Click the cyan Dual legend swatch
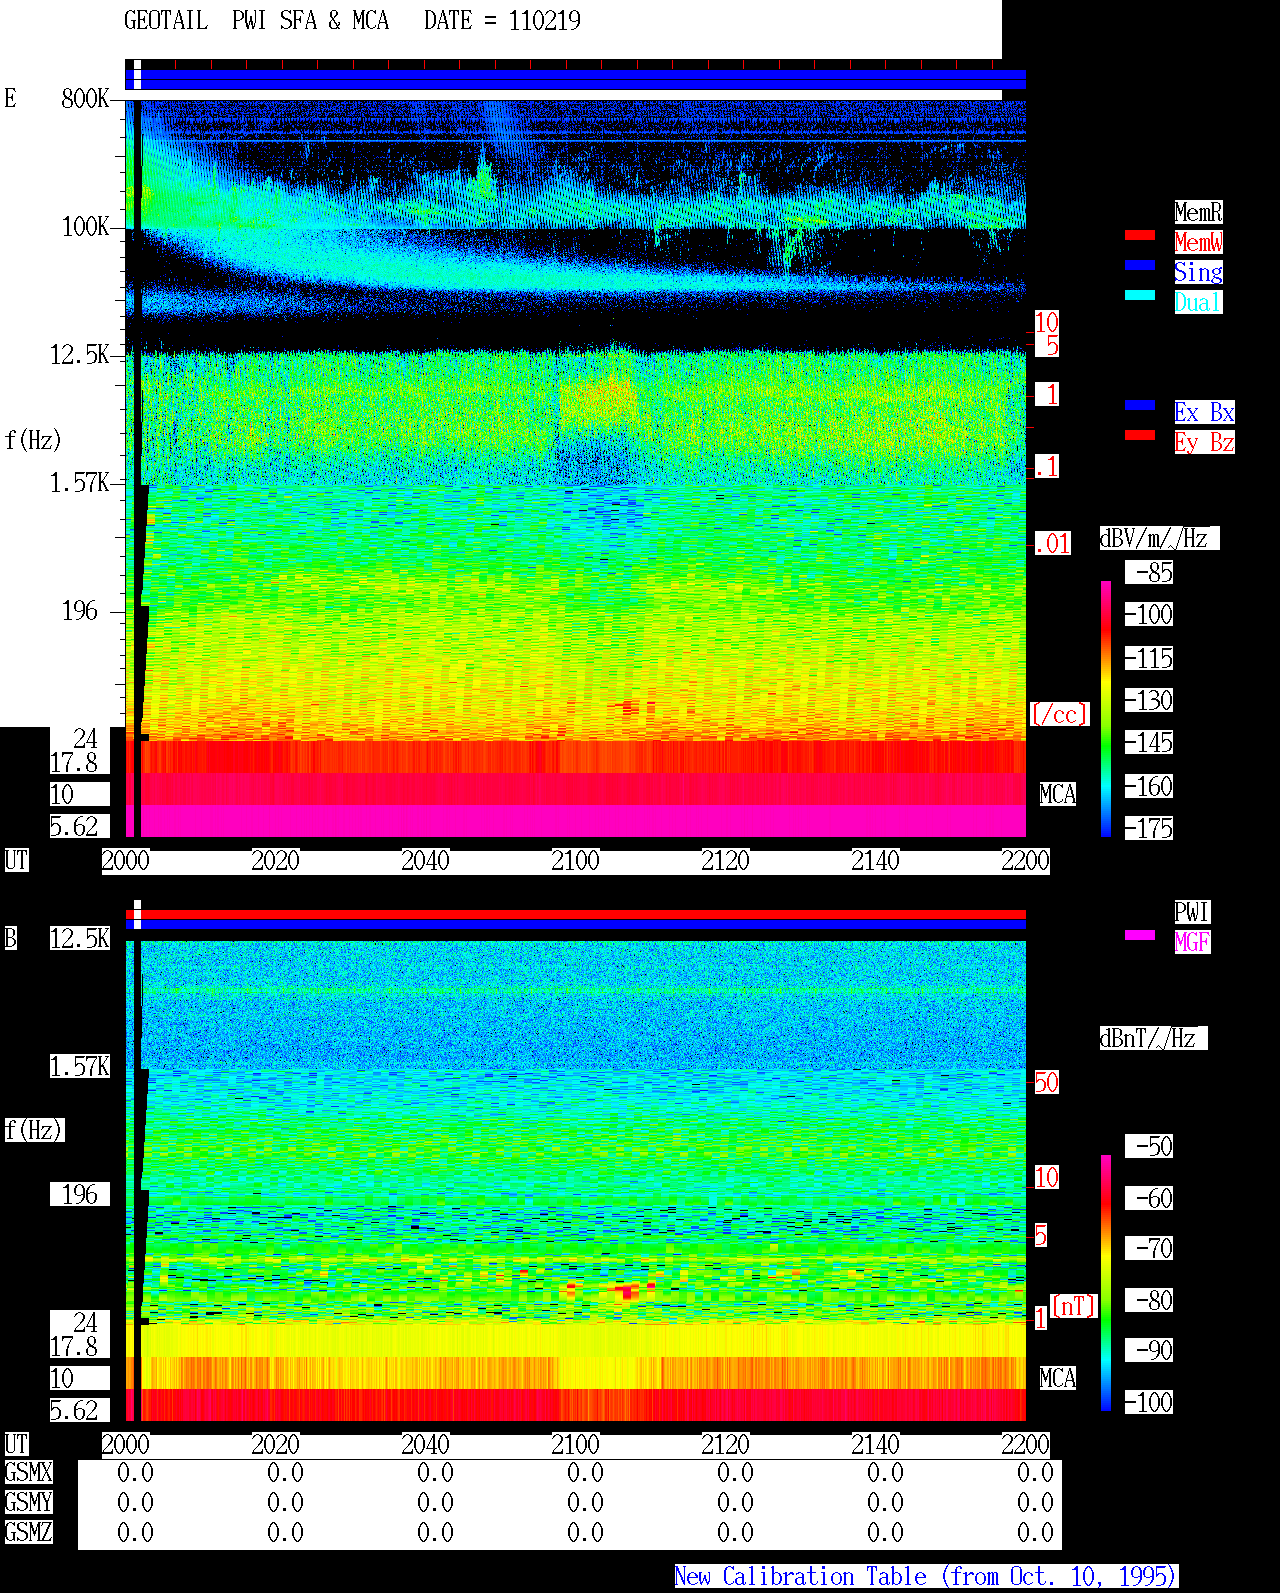The image size is (1280, 1593). click(1140, 295)
